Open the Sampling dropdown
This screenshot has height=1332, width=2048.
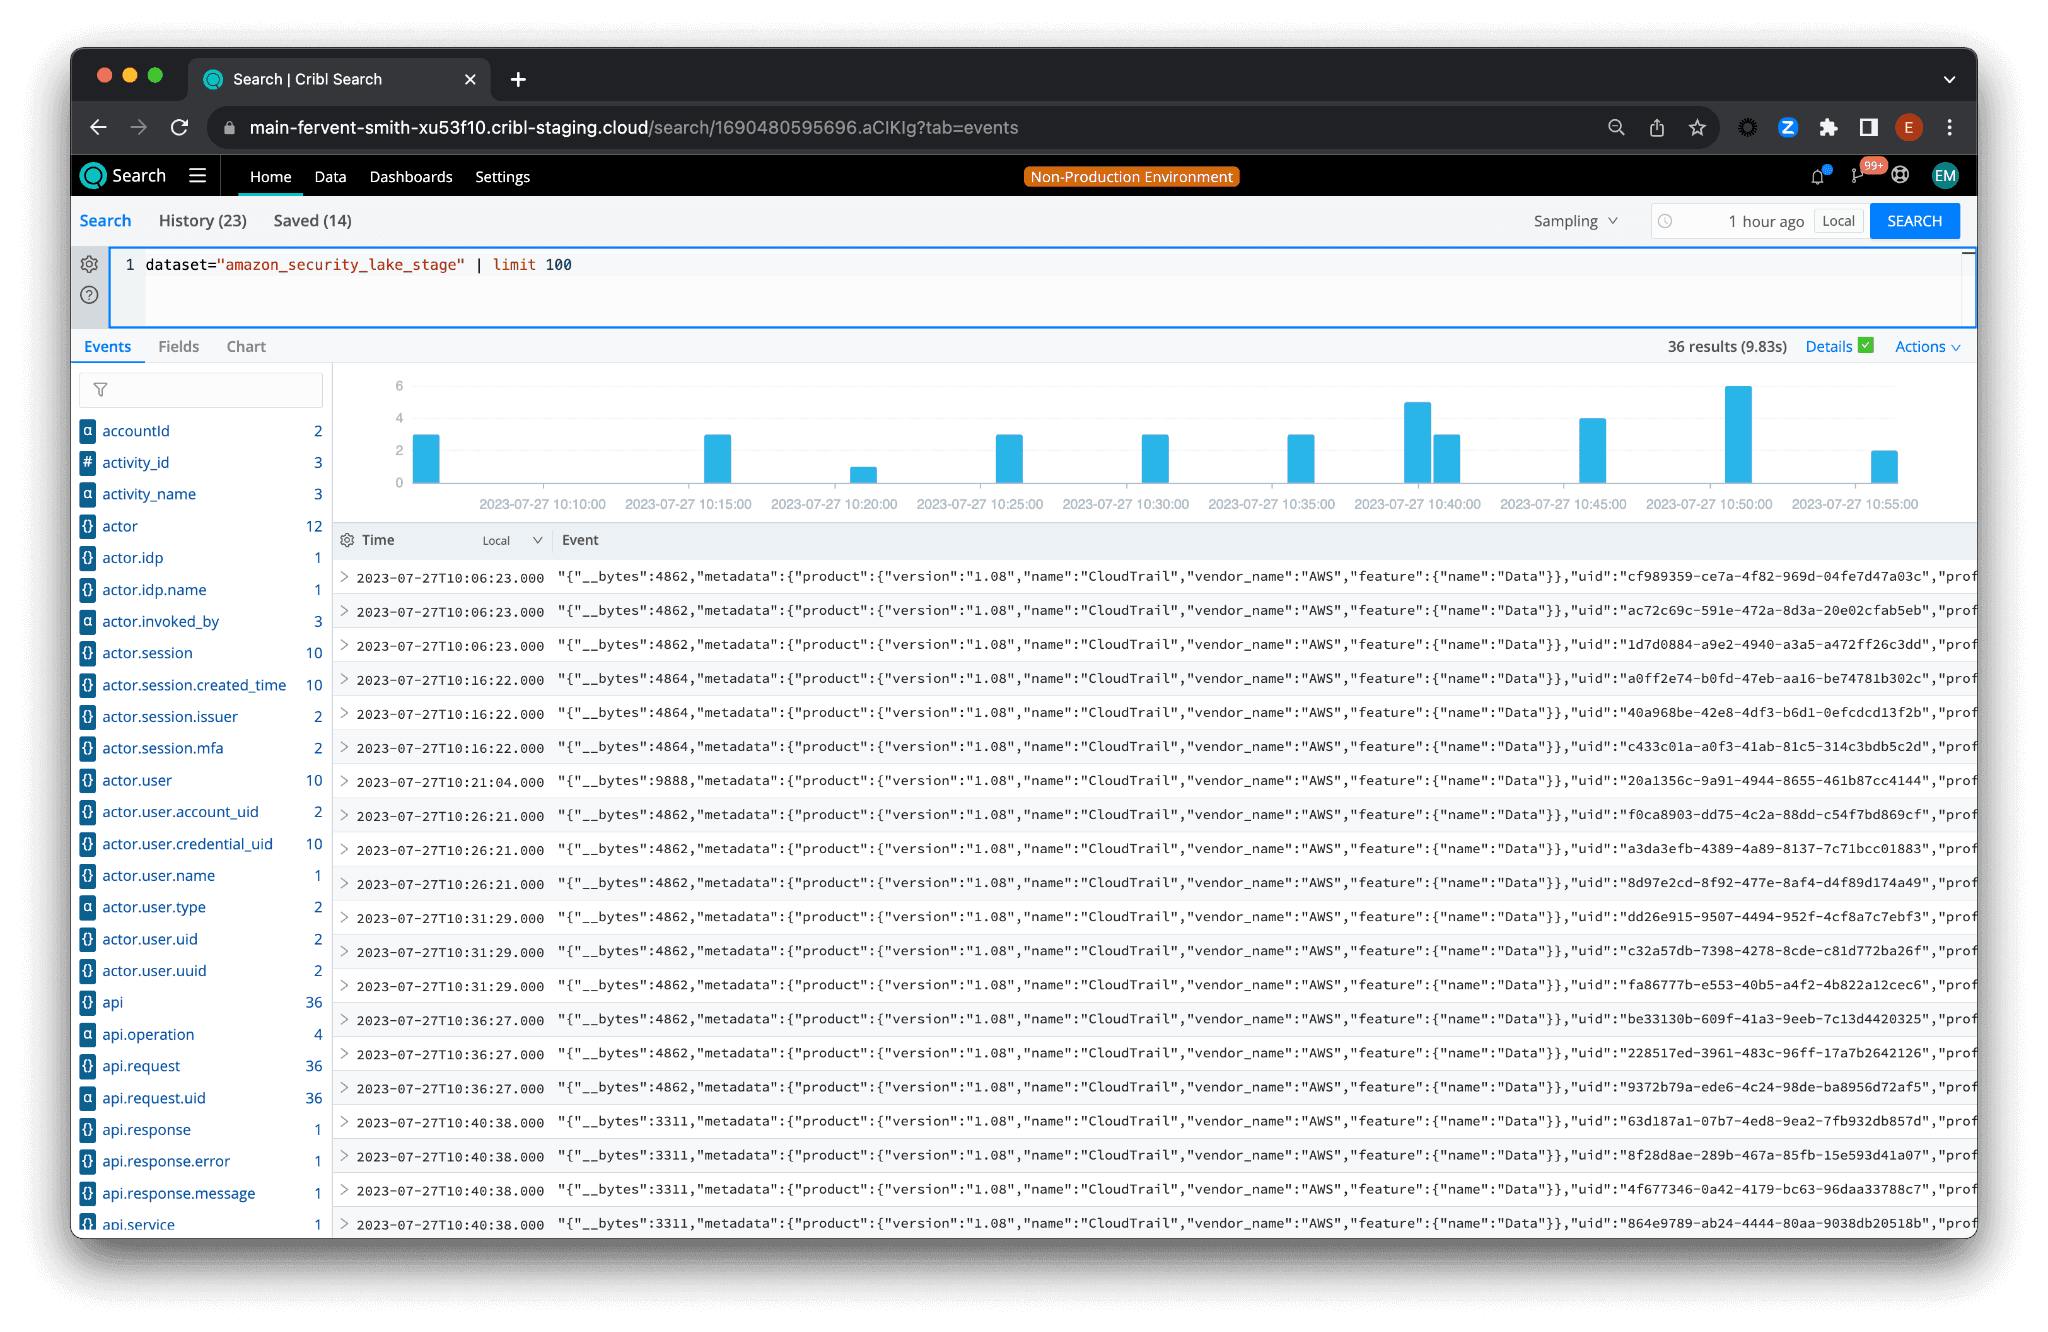(x=1575, y=221)
